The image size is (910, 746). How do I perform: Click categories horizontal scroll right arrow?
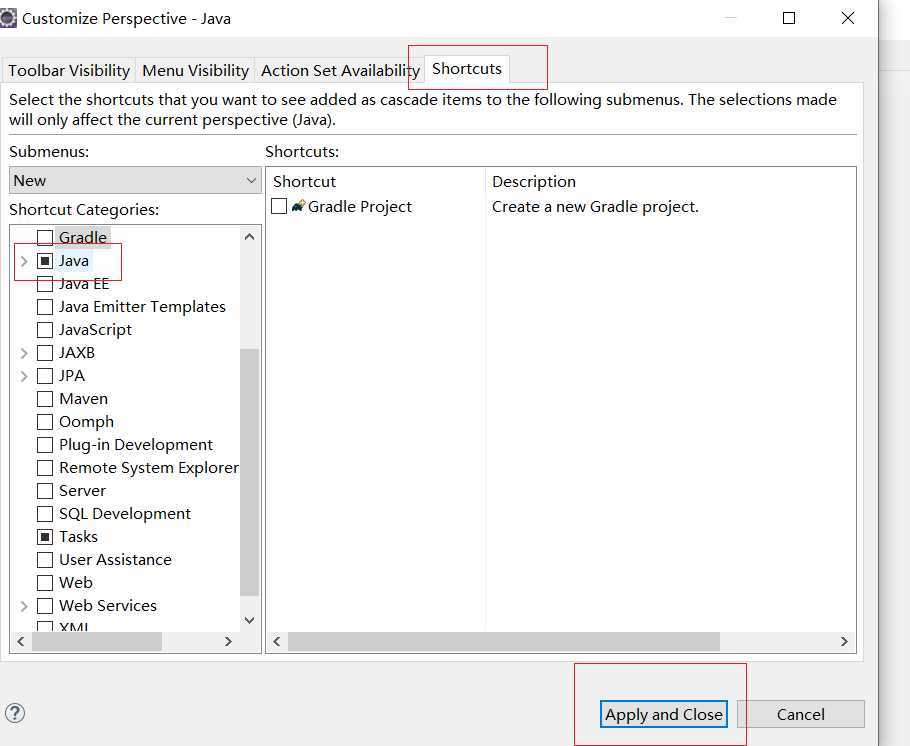[228, 642]
